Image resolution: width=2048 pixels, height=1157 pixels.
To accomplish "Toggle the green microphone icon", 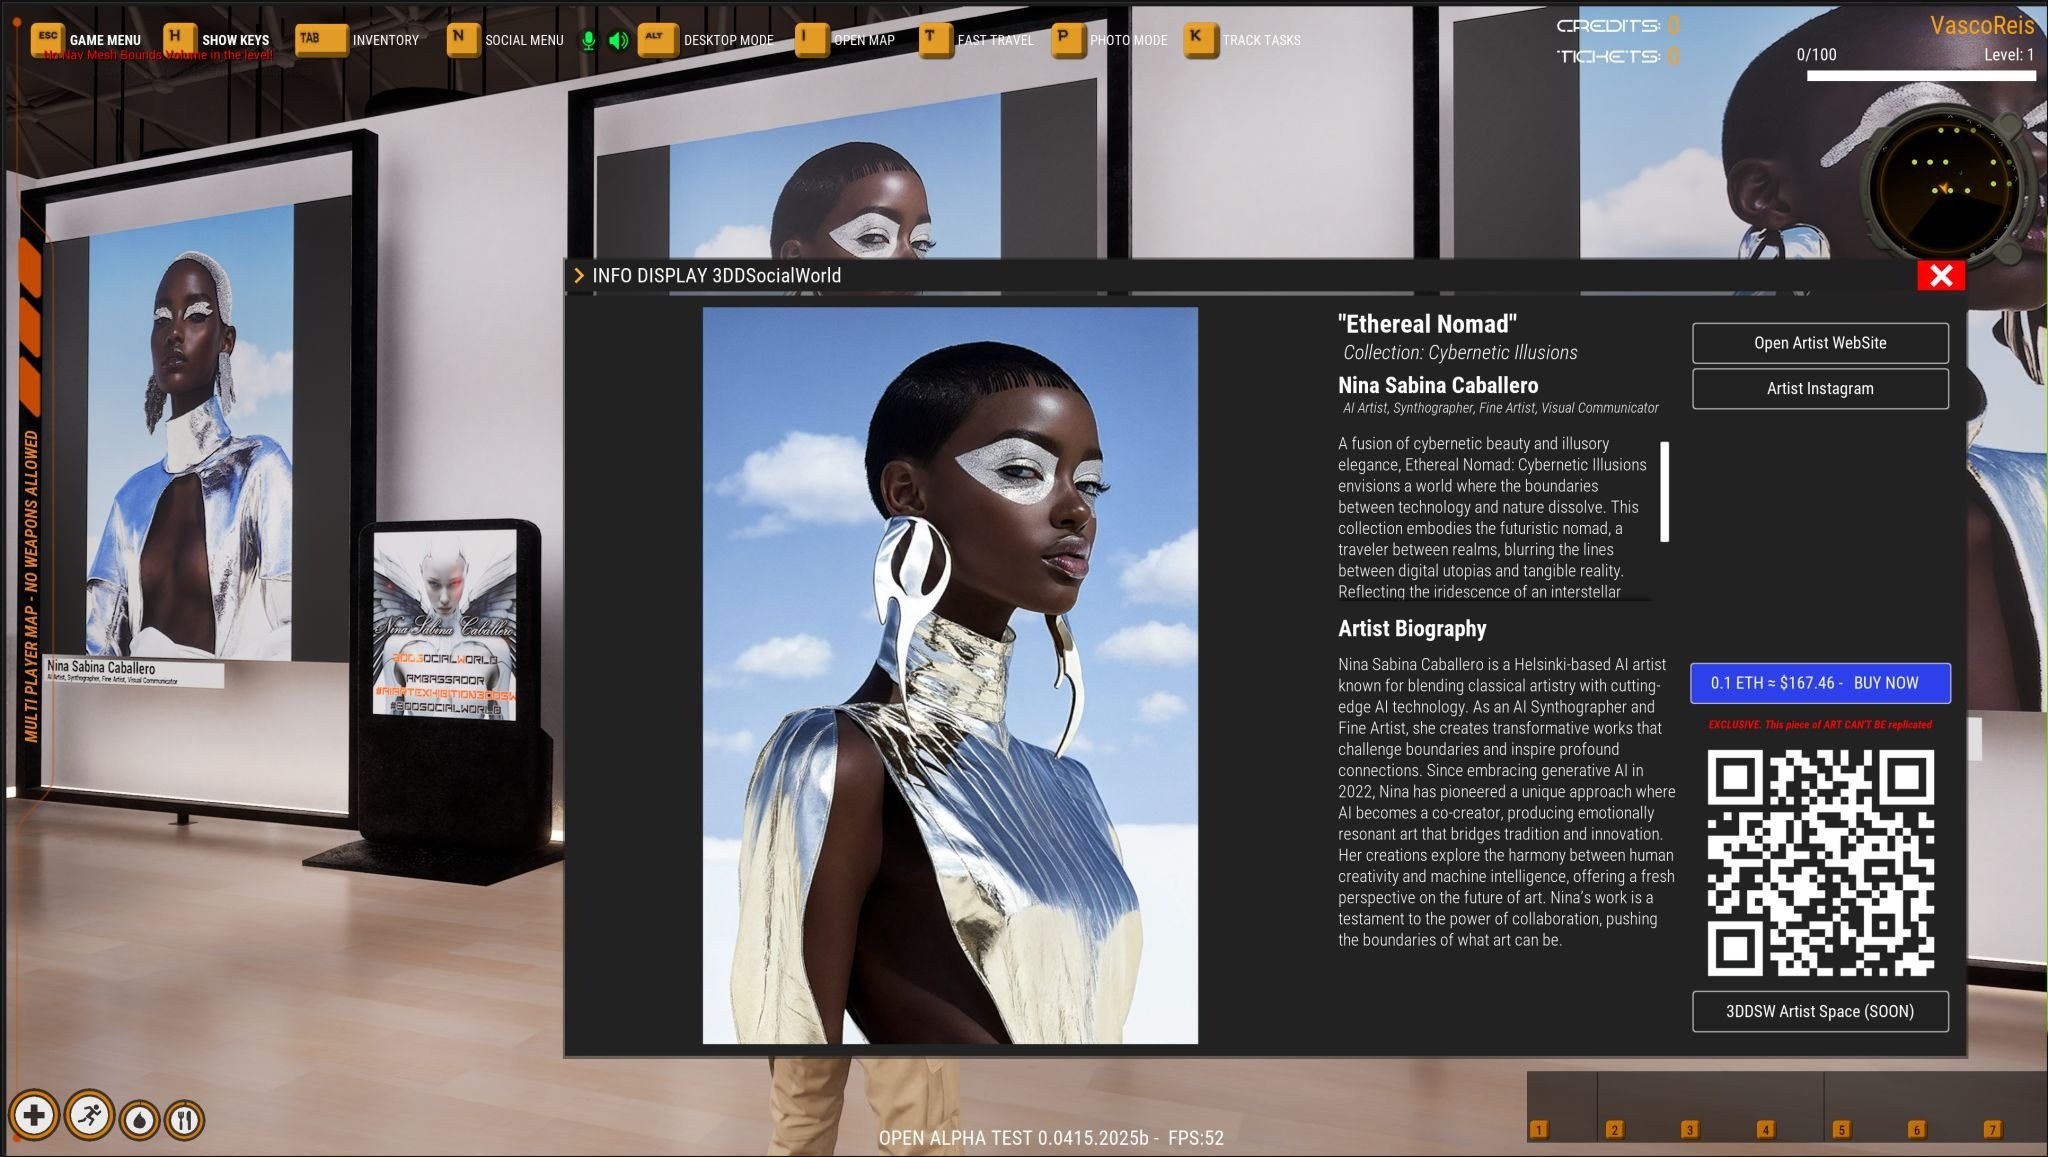I will pos(589,40).
